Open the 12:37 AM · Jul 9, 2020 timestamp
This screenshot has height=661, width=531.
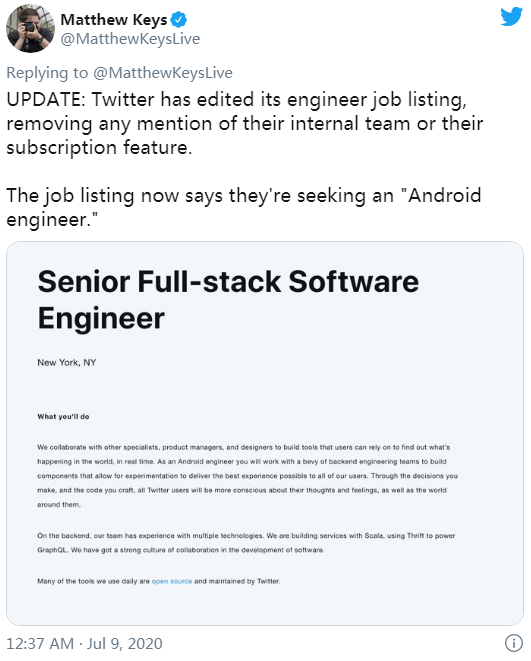click(x=84, y=644)
